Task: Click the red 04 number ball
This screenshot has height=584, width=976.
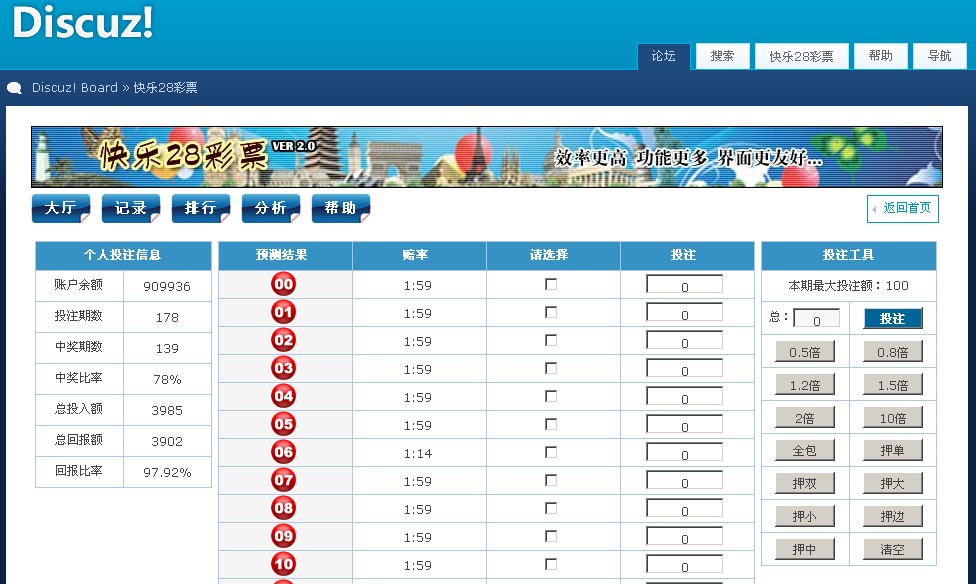Action: (283, 397)
